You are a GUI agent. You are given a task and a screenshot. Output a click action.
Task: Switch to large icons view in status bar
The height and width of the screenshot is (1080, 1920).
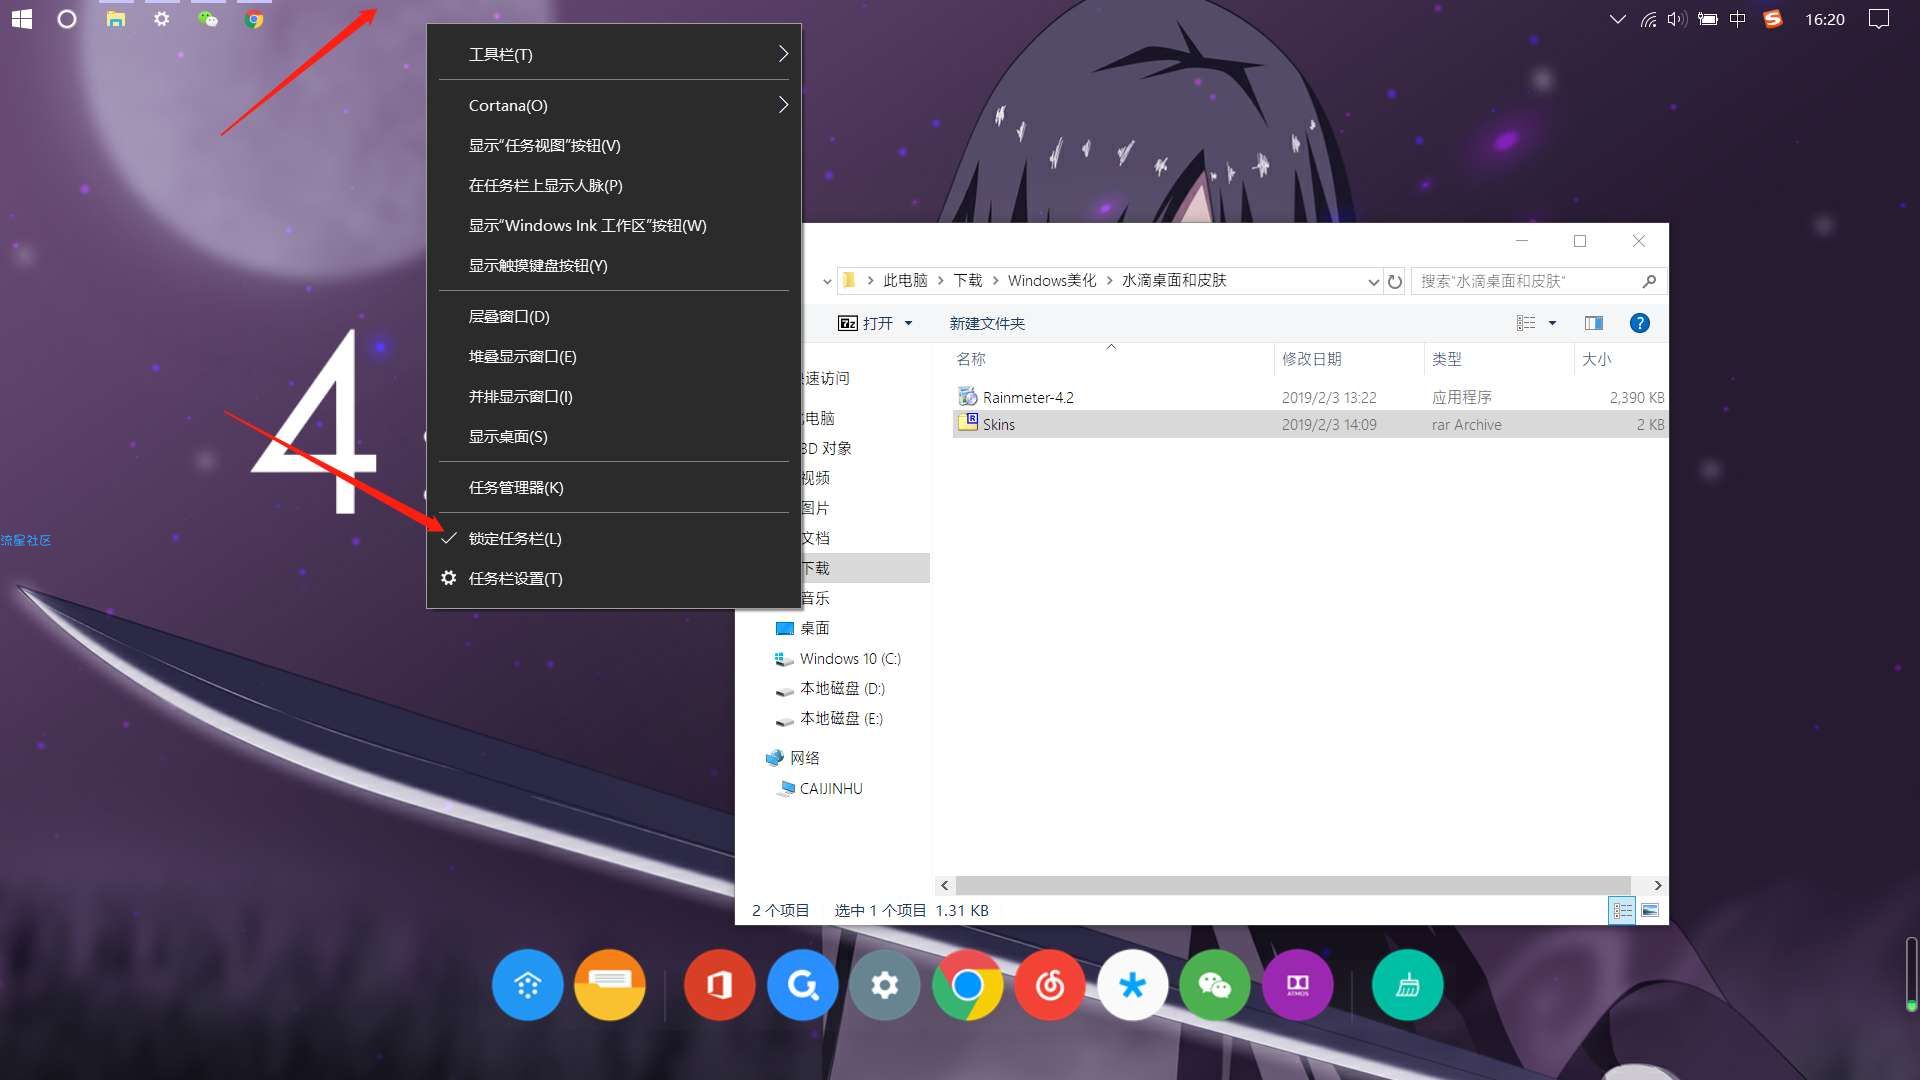[x=1650, y=910]
